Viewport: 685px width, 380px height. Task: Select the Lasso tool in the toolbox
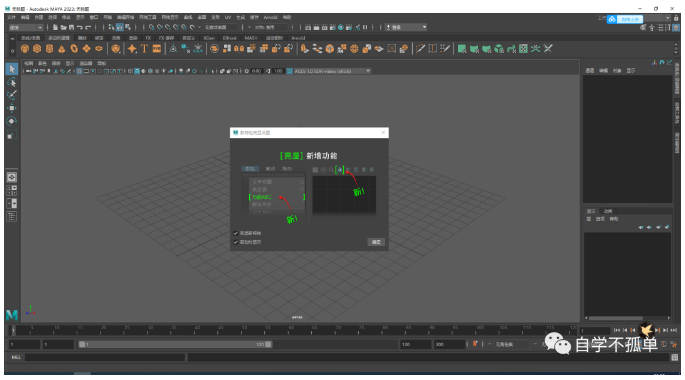click(x=12, y=82)
